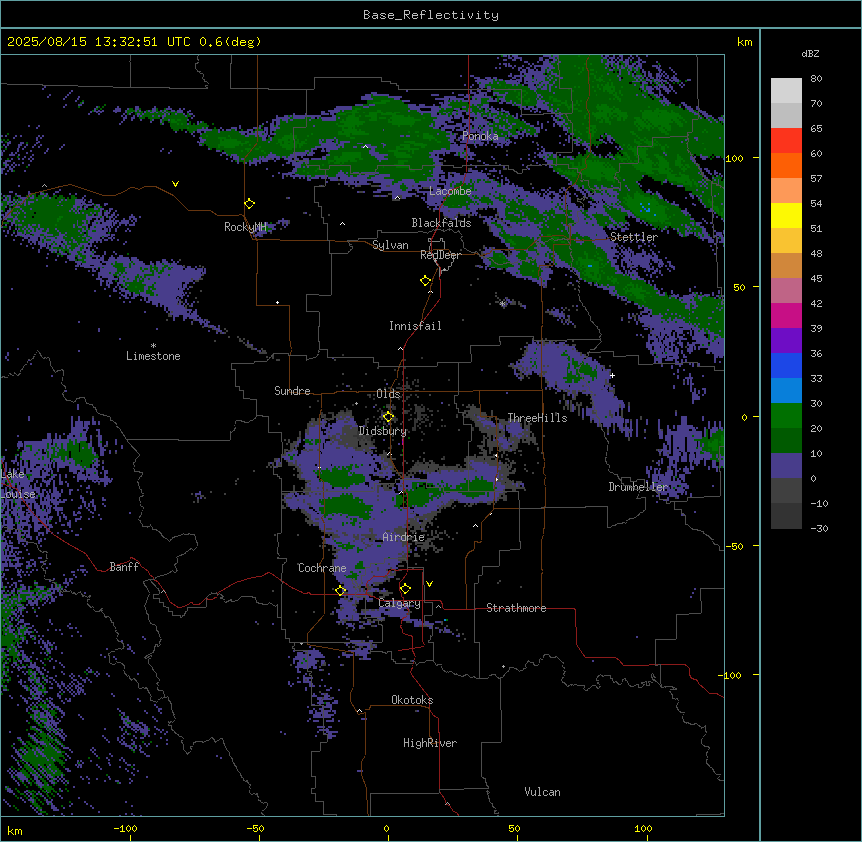Click the Airdrie city label
Viewport: 862px width, 842px height.
coord(403,537)
